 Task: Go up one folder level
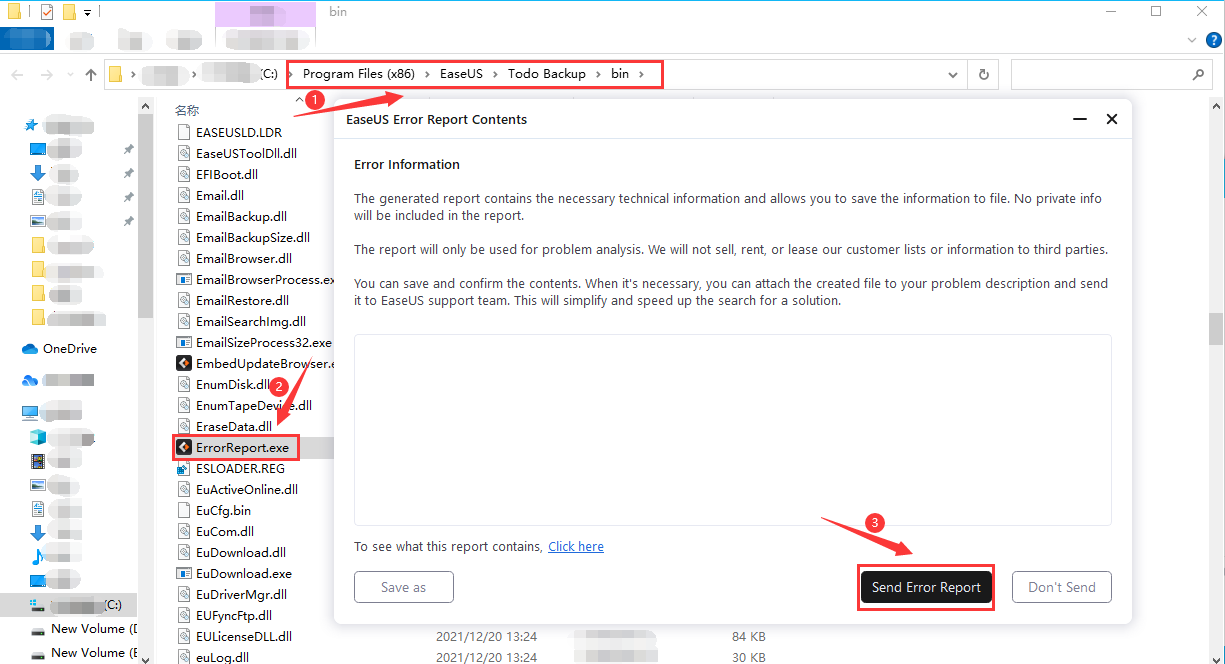pos(91,75)
